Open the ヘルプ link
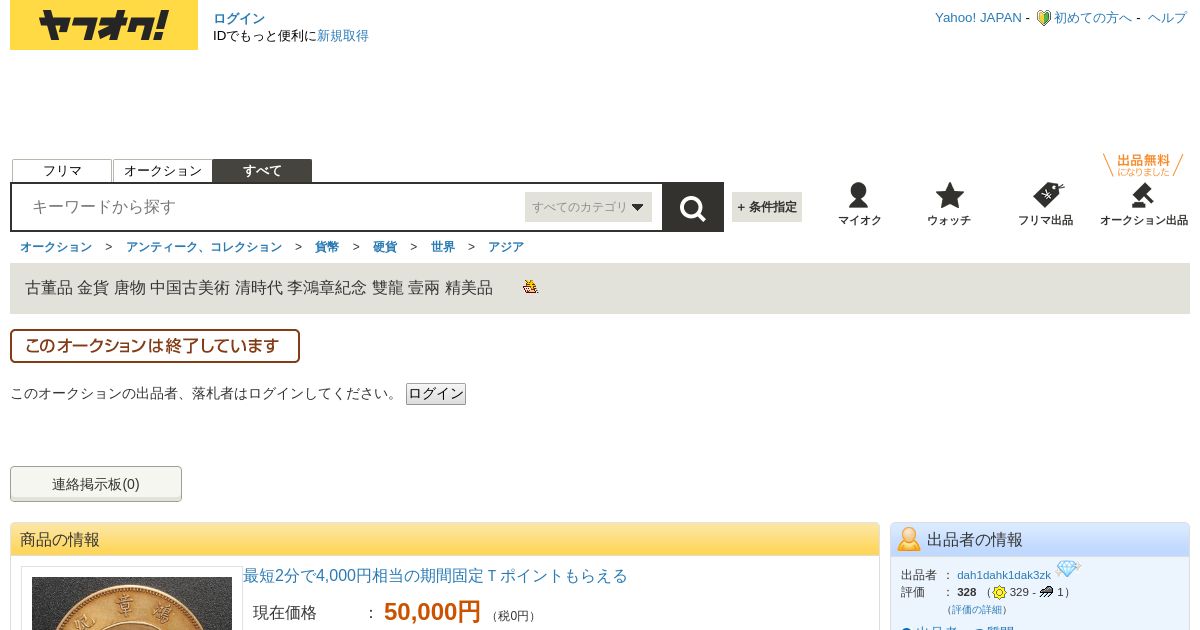The width and height of the screenshot is (1200, 630). click(x=1167, y=18)
